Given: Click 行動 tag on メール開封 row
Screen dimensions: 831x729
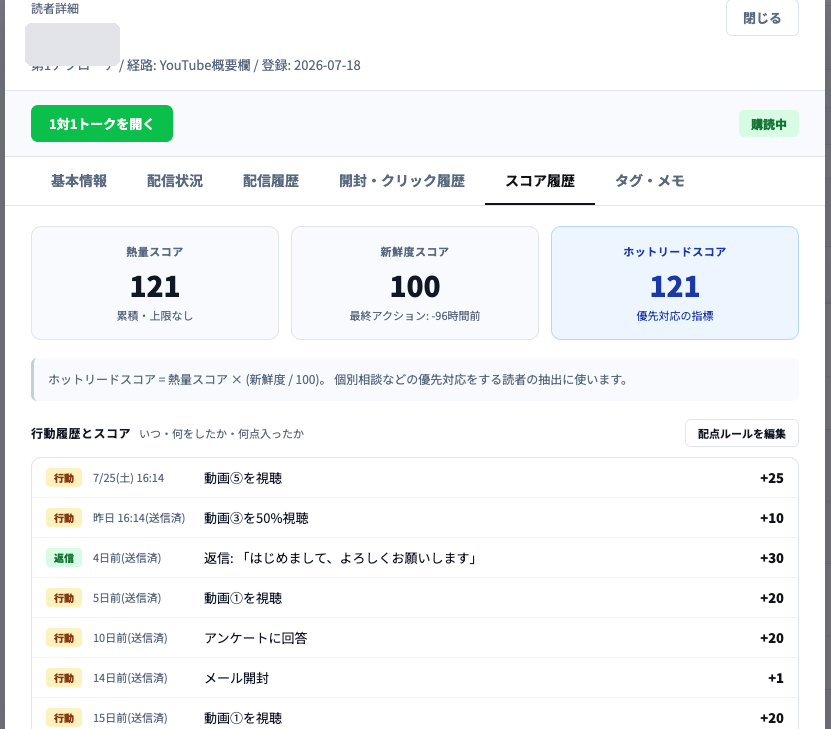Looking at the screenshot, I should [x=64, y=678].
